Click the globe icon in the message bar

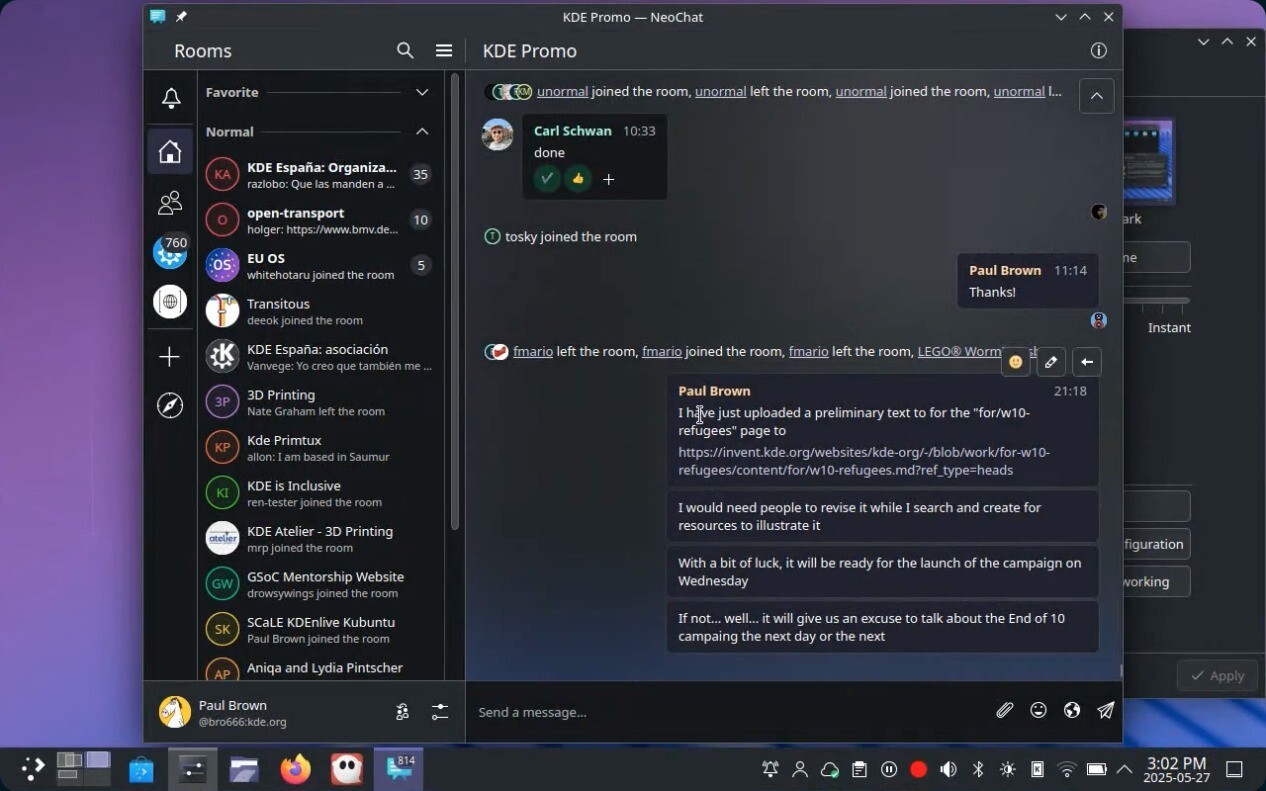click(1072, 710)
